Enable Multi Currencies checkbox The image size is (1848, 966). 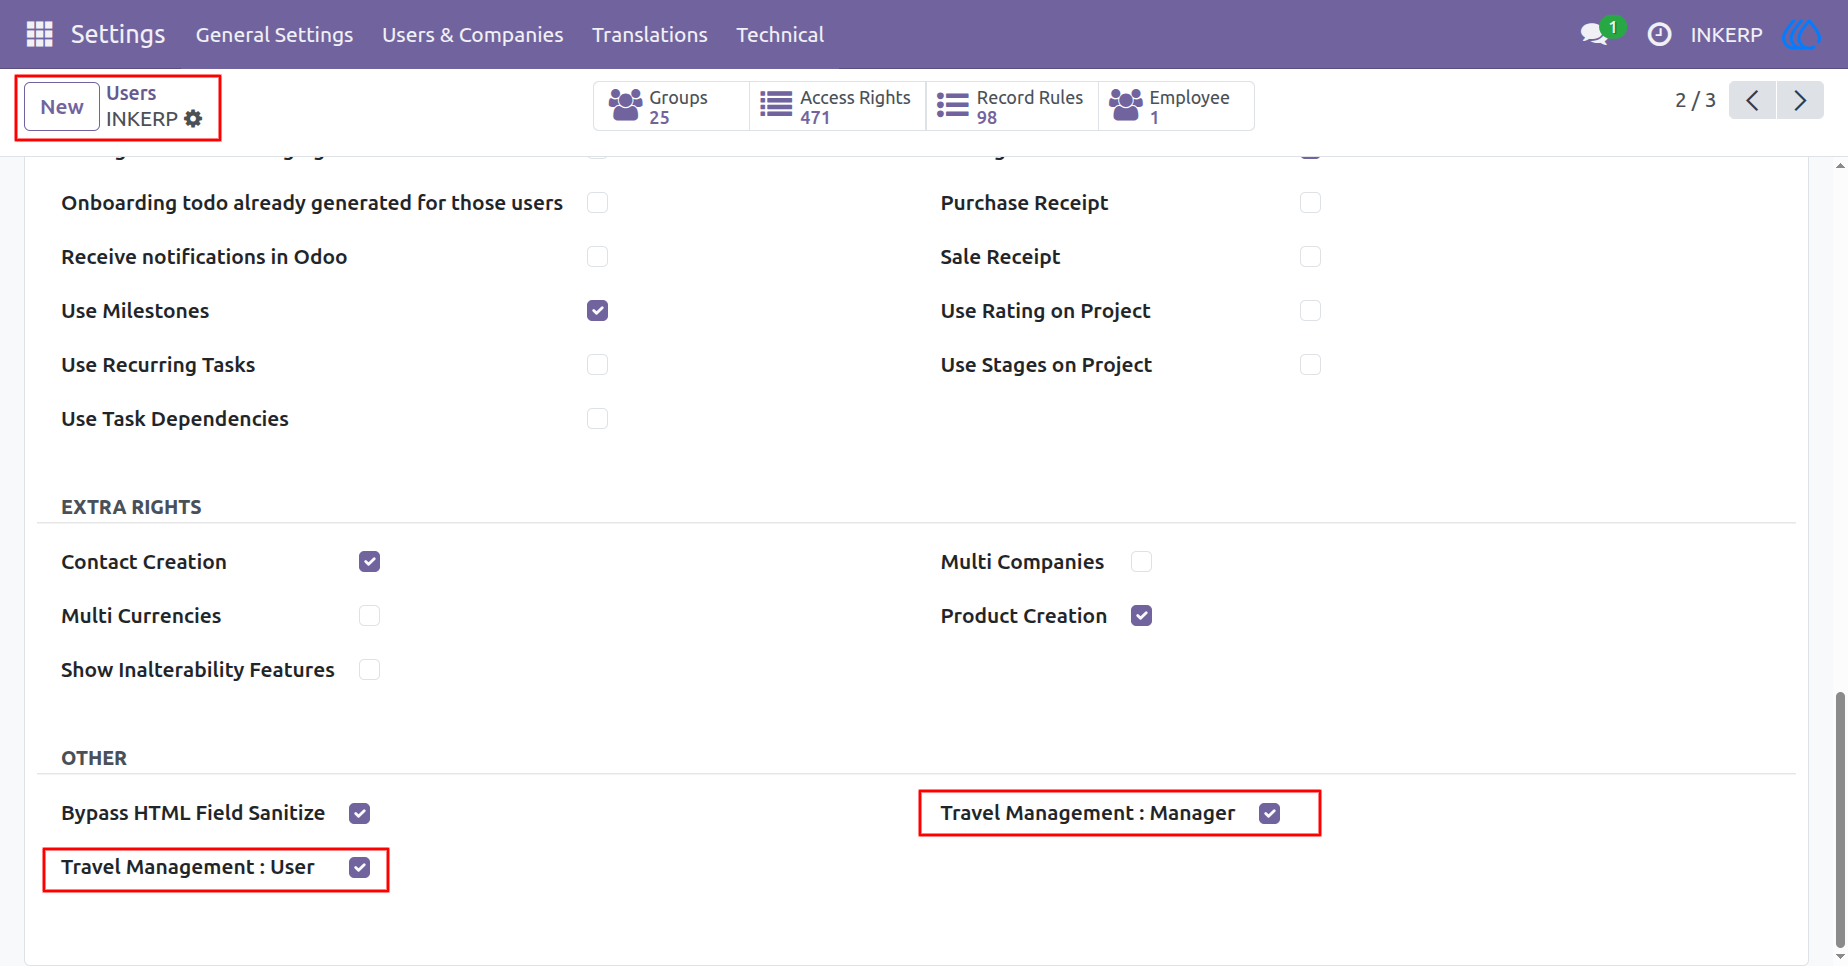pos(369,616)
